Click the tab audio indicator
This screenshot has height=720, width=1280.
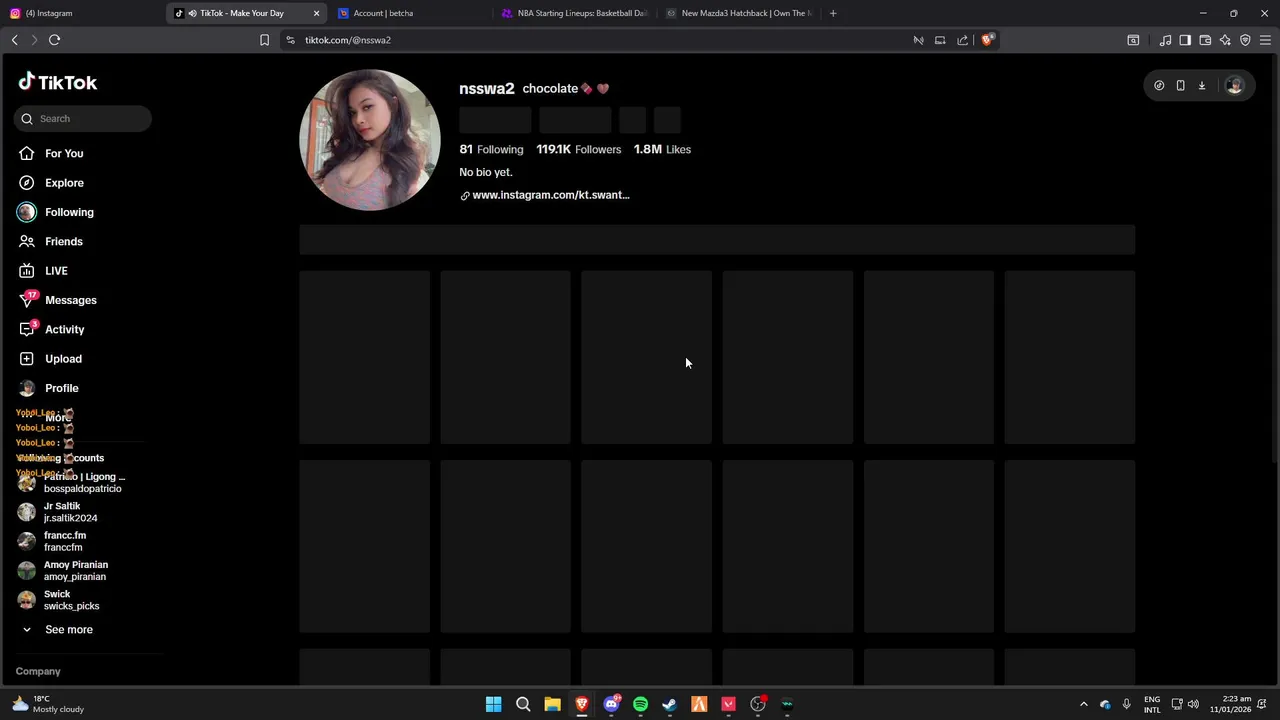tap(192, 13)
